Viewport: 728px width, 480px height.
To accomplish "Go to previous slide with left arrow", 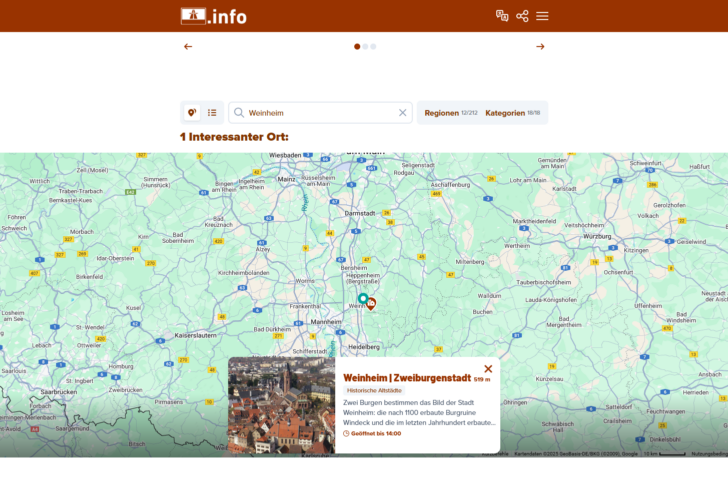I will [188, 46].
